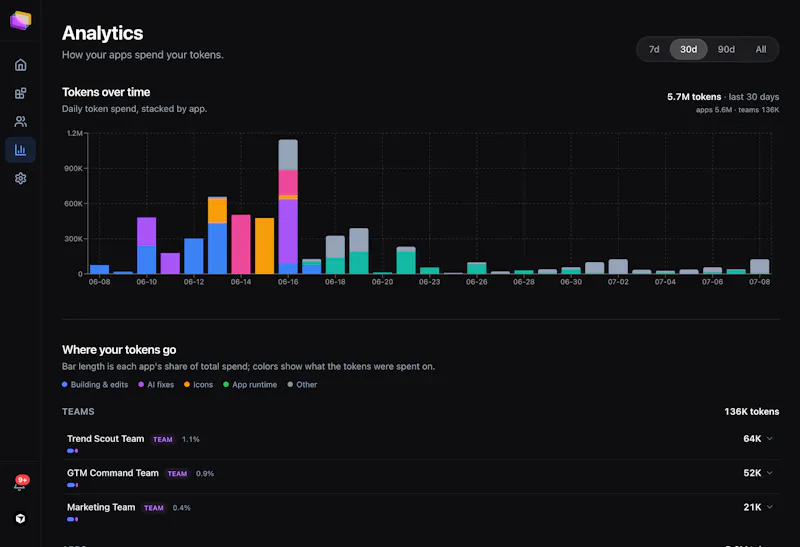Open Trend Scout Team name
The width and height of the screenshot is (800, 547).
106,439
